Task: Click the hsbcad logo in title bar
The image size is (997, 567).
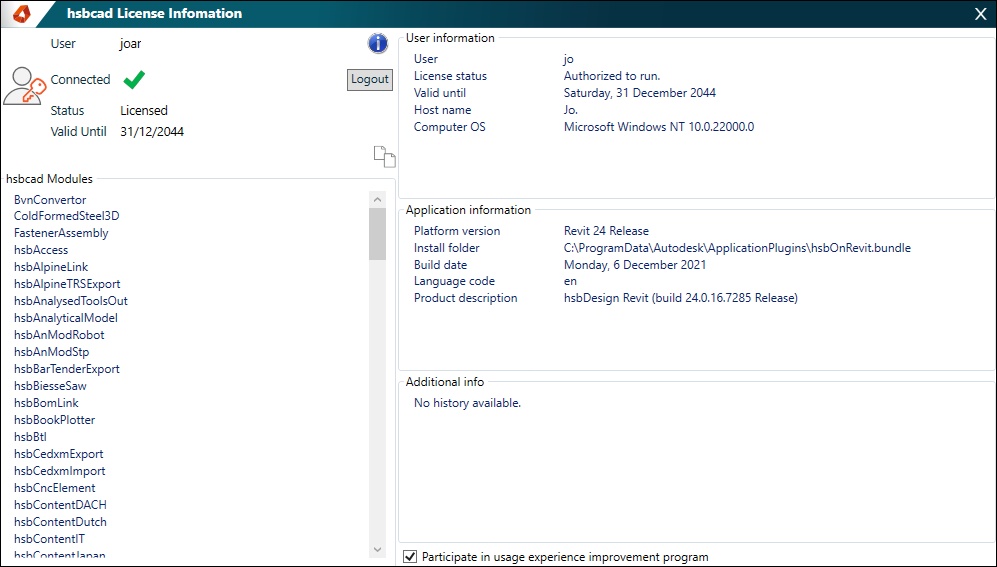Action: pyautogui.click(x=22, y=13)
